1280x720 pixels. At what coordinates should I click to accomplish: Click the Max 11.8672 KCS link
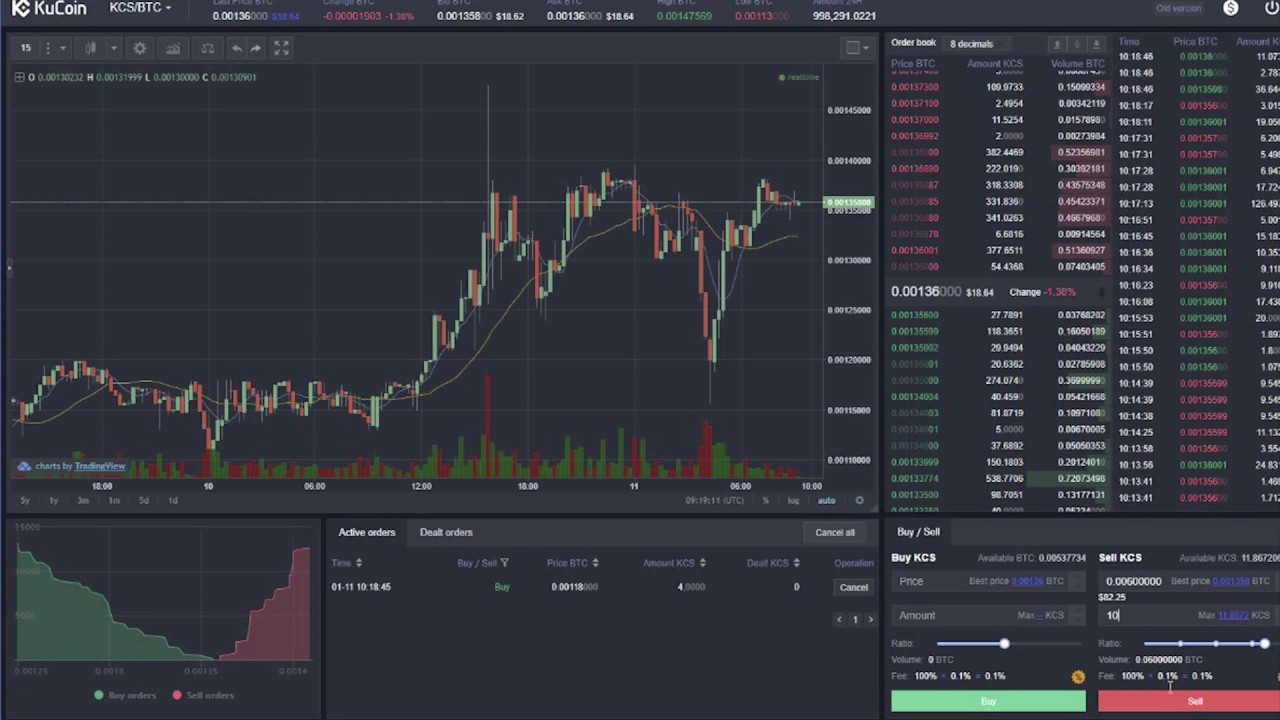tap(1232, 615)
